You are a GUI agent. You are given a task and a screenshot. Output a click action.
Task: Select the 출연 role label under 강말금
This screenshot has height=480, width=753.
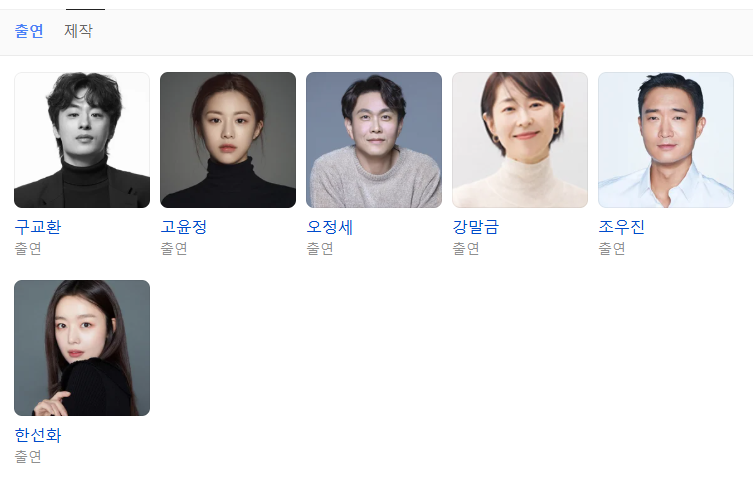coord(466,249)
